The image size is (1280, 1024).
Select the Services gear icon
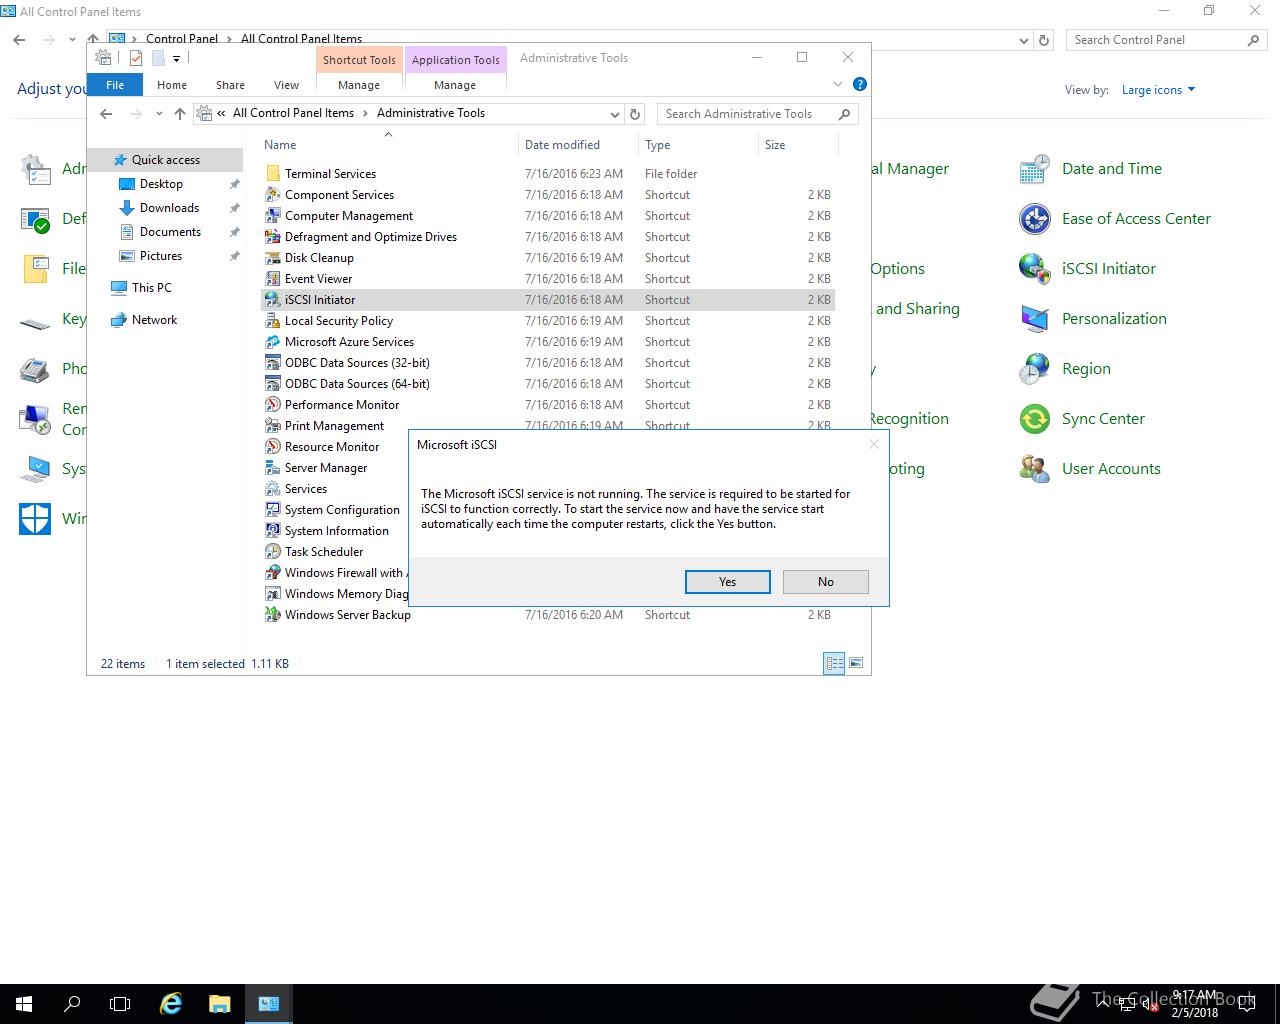pyautogui.click(x=272, y=489)
